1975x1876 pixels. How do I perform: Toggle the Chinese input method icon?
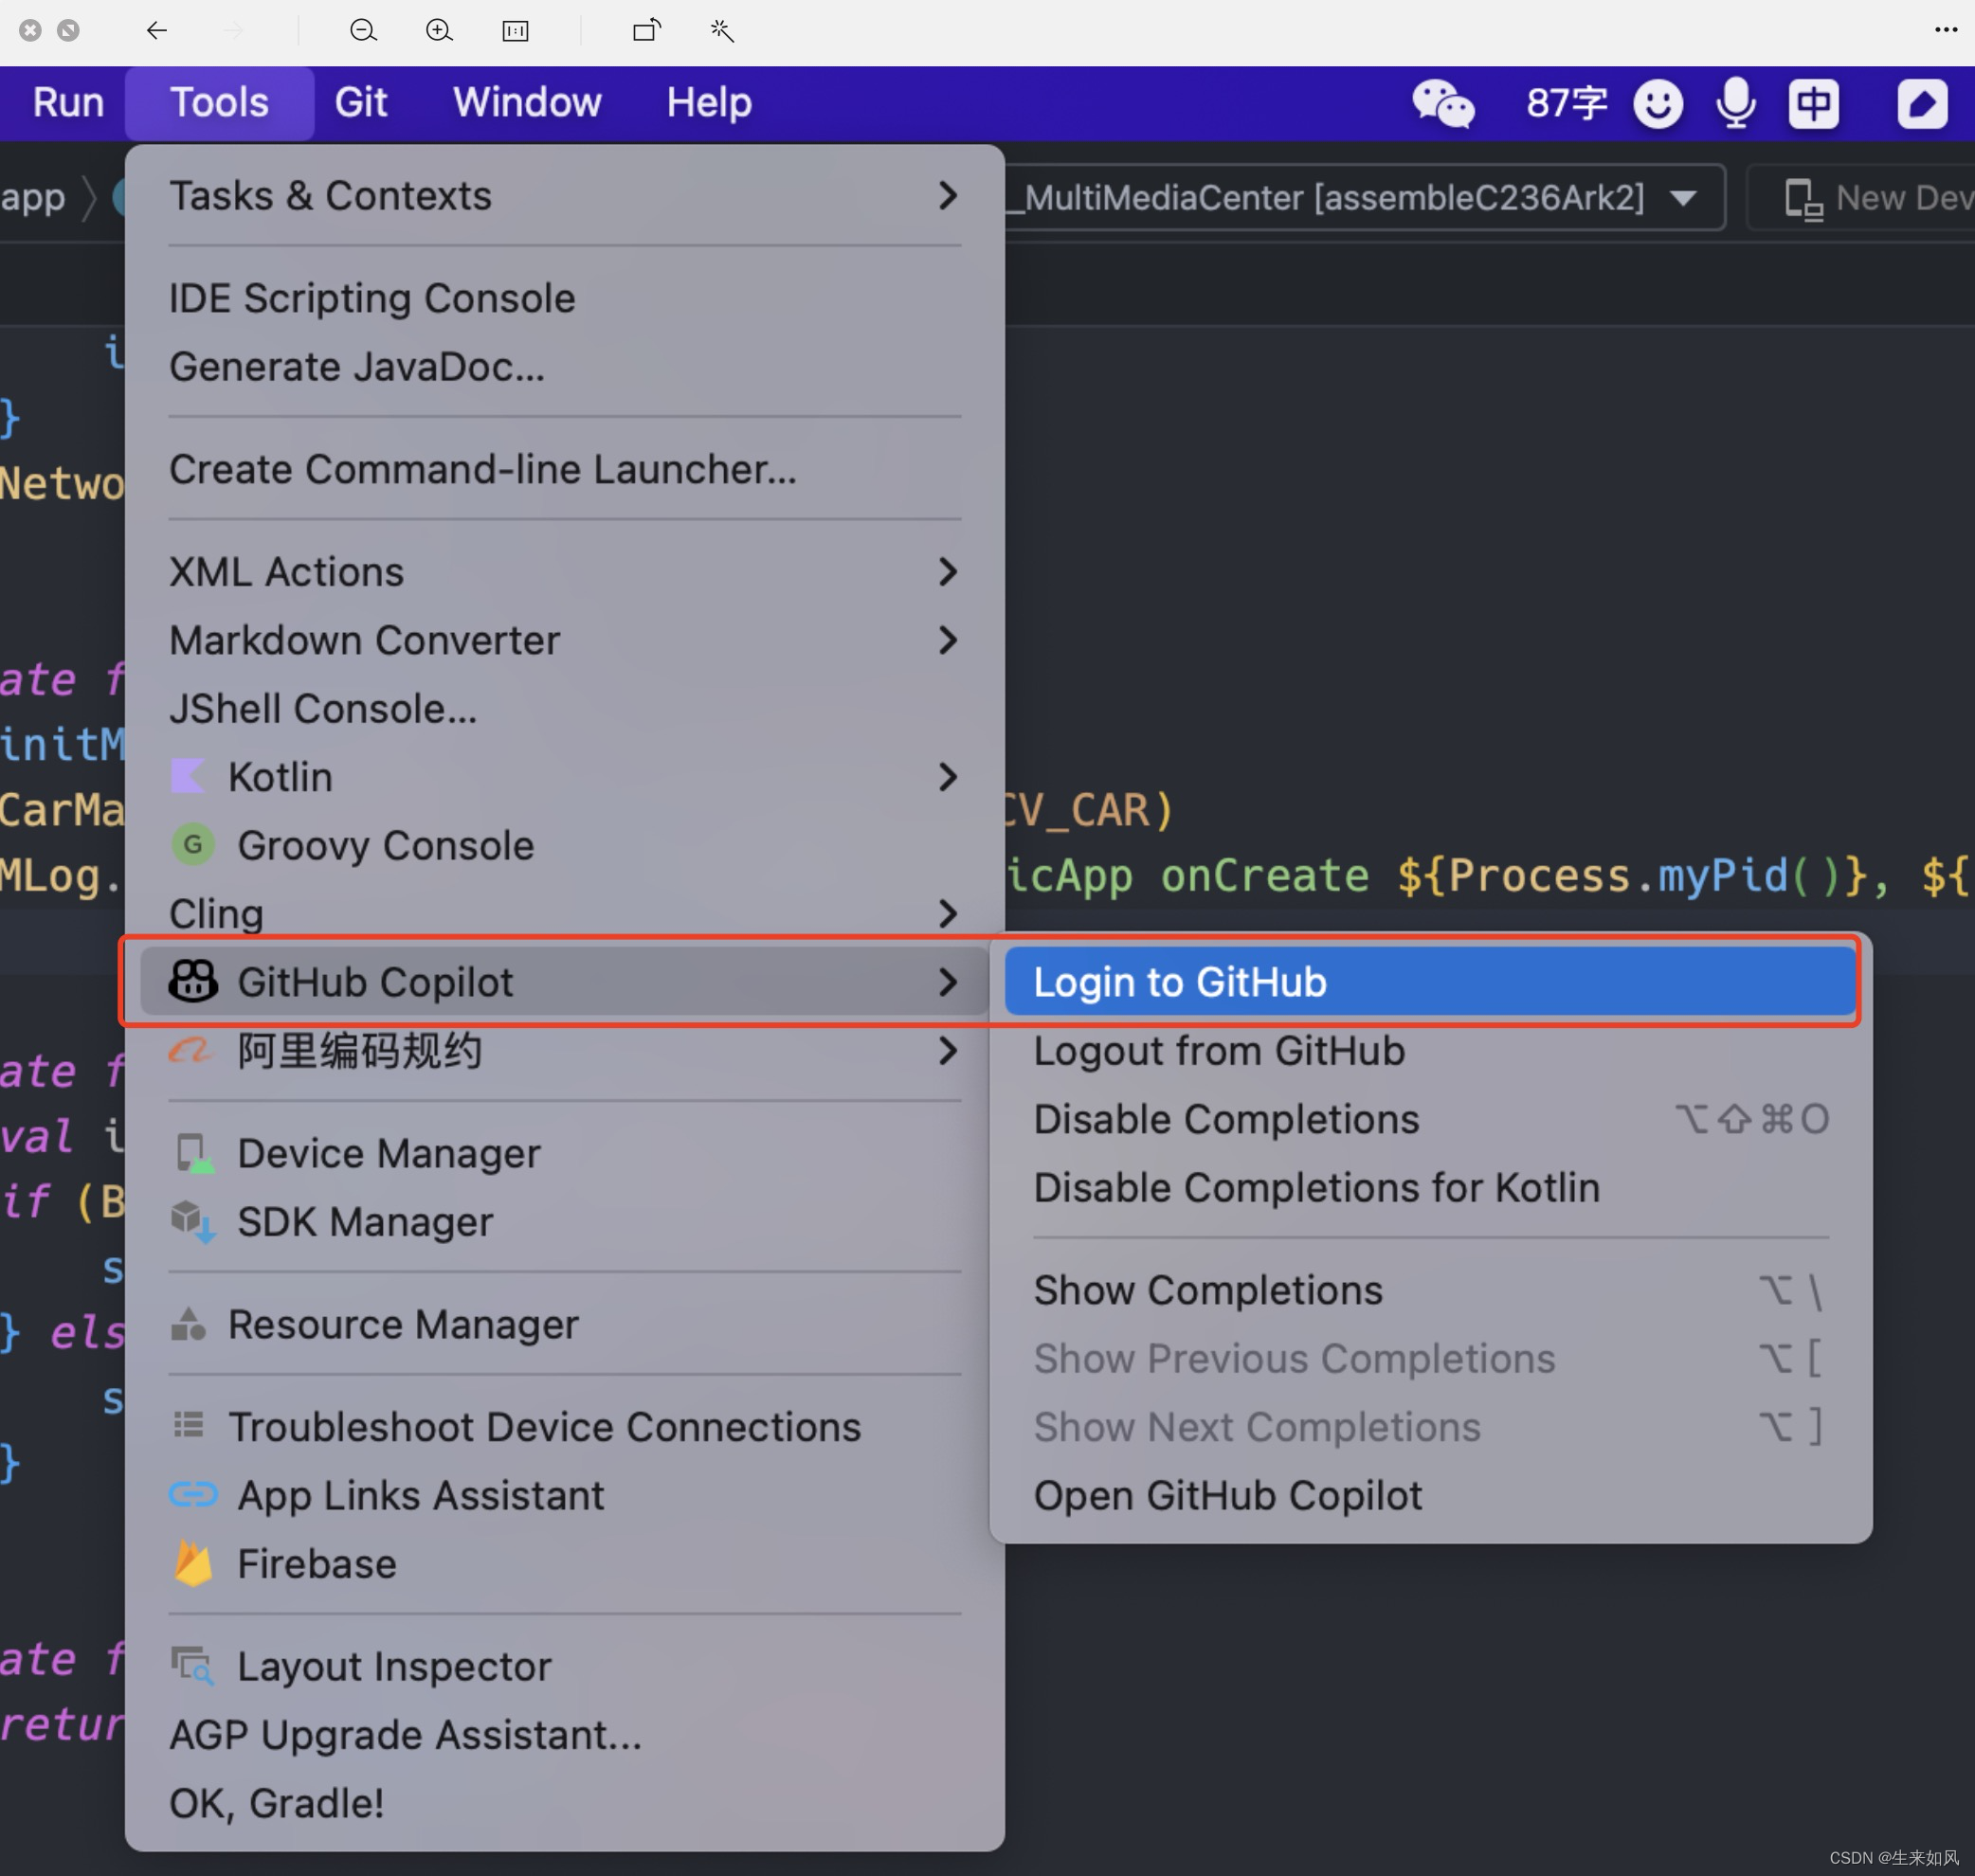click(1813, 103)
